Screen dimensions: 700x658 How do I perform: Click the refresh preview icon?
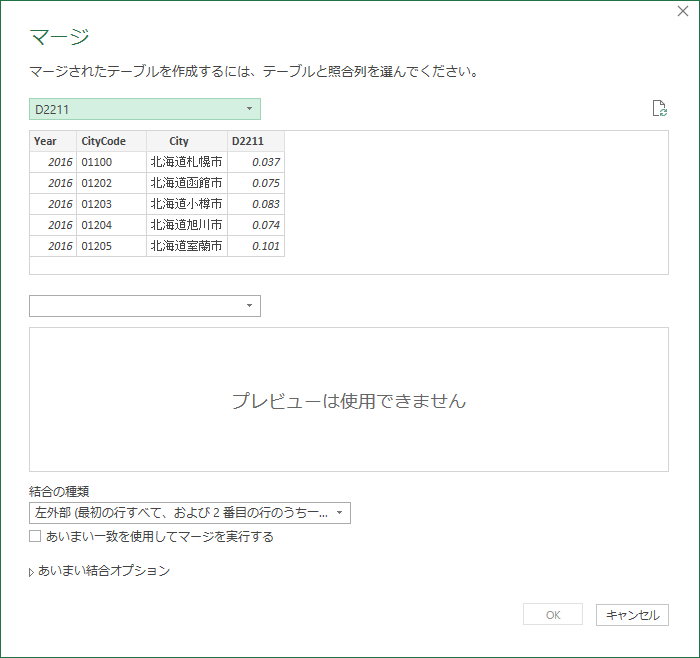coord(659,109)
